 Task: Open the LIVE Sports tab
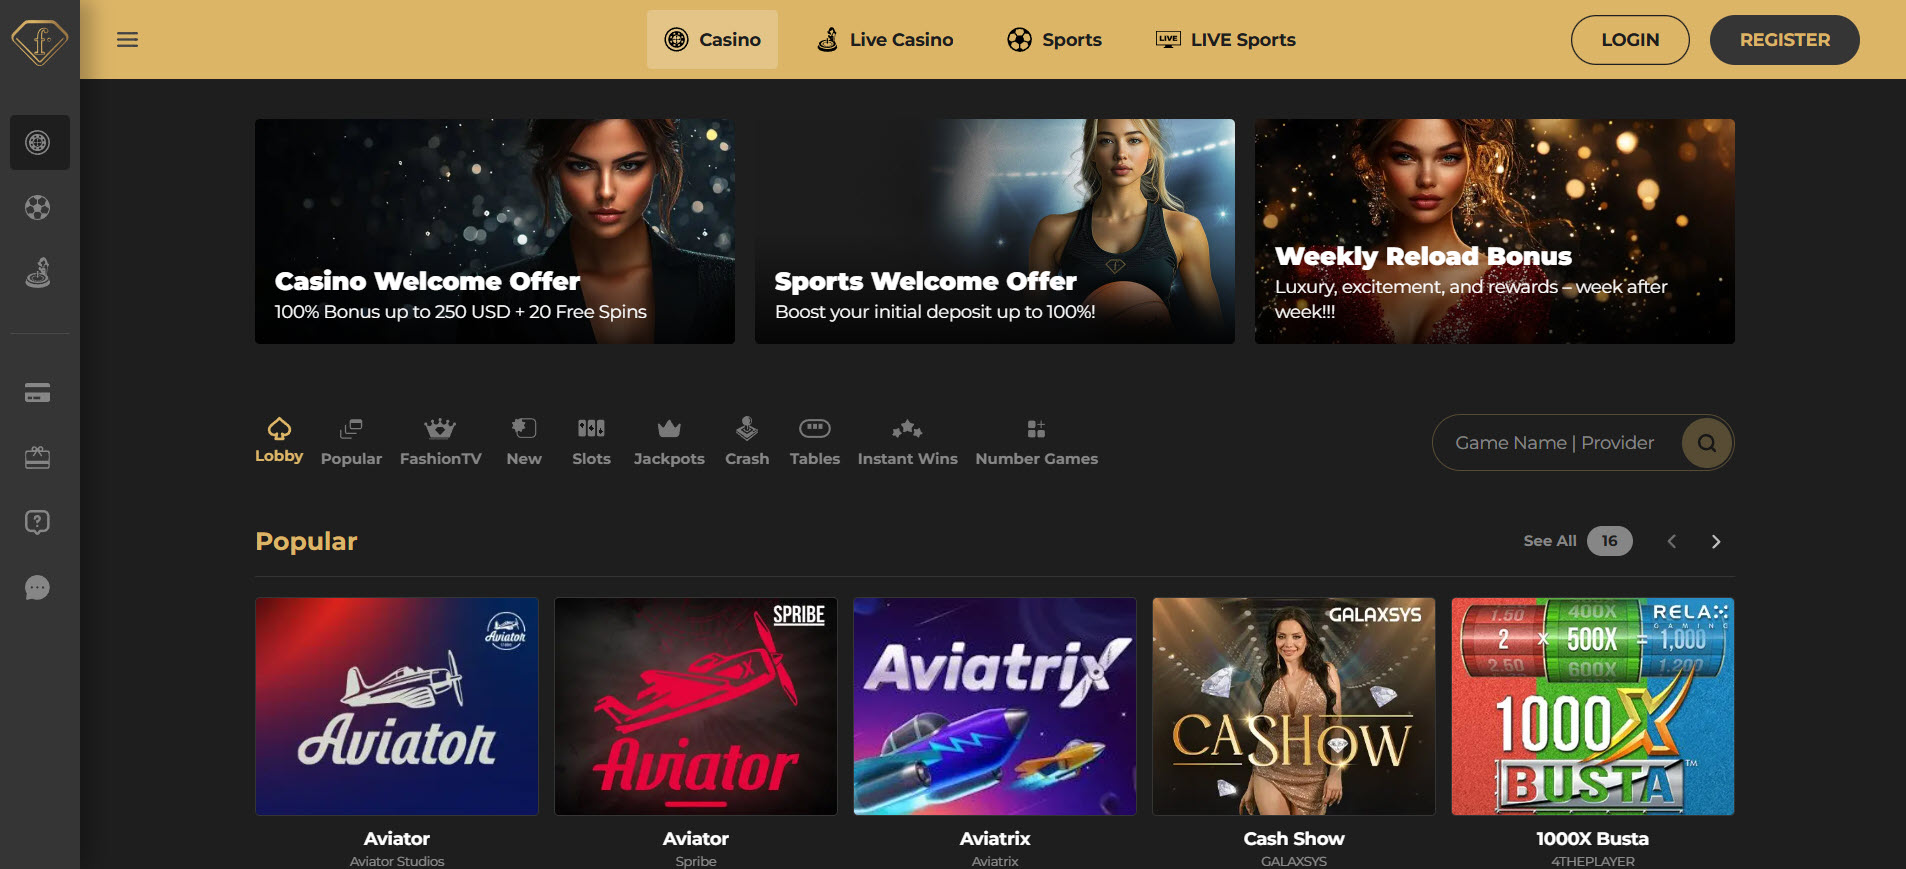pos(1225,40)
